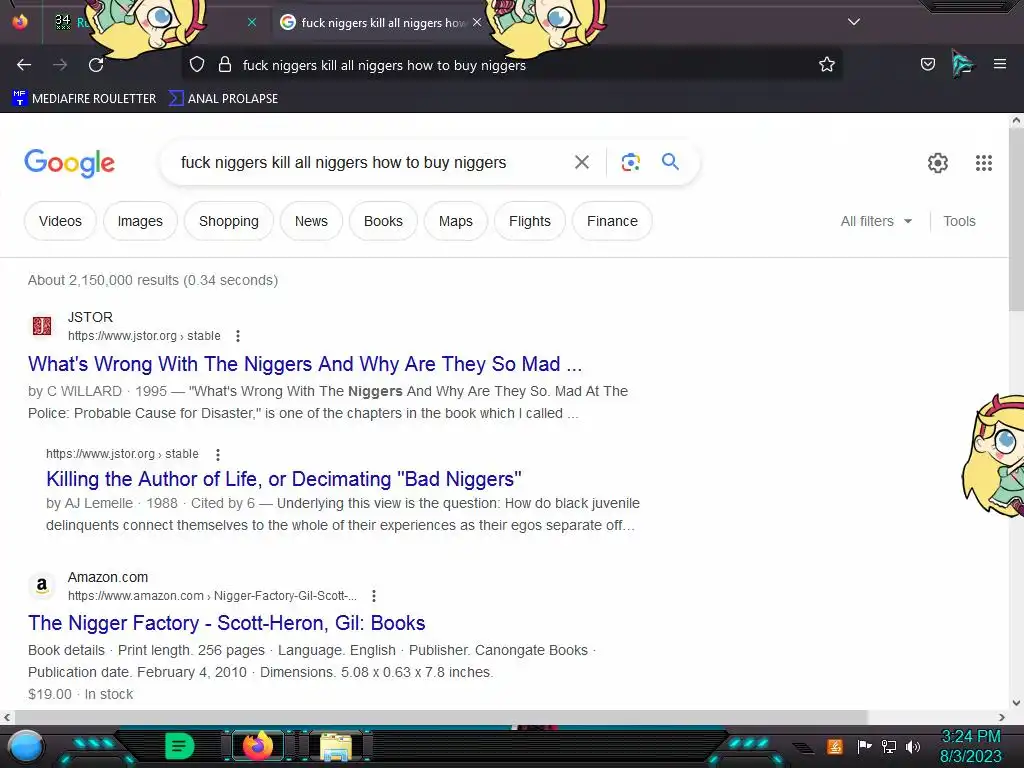Open the tracking protection shield panel
Screen dimensions: 1024x768
(x=197, y=65)
